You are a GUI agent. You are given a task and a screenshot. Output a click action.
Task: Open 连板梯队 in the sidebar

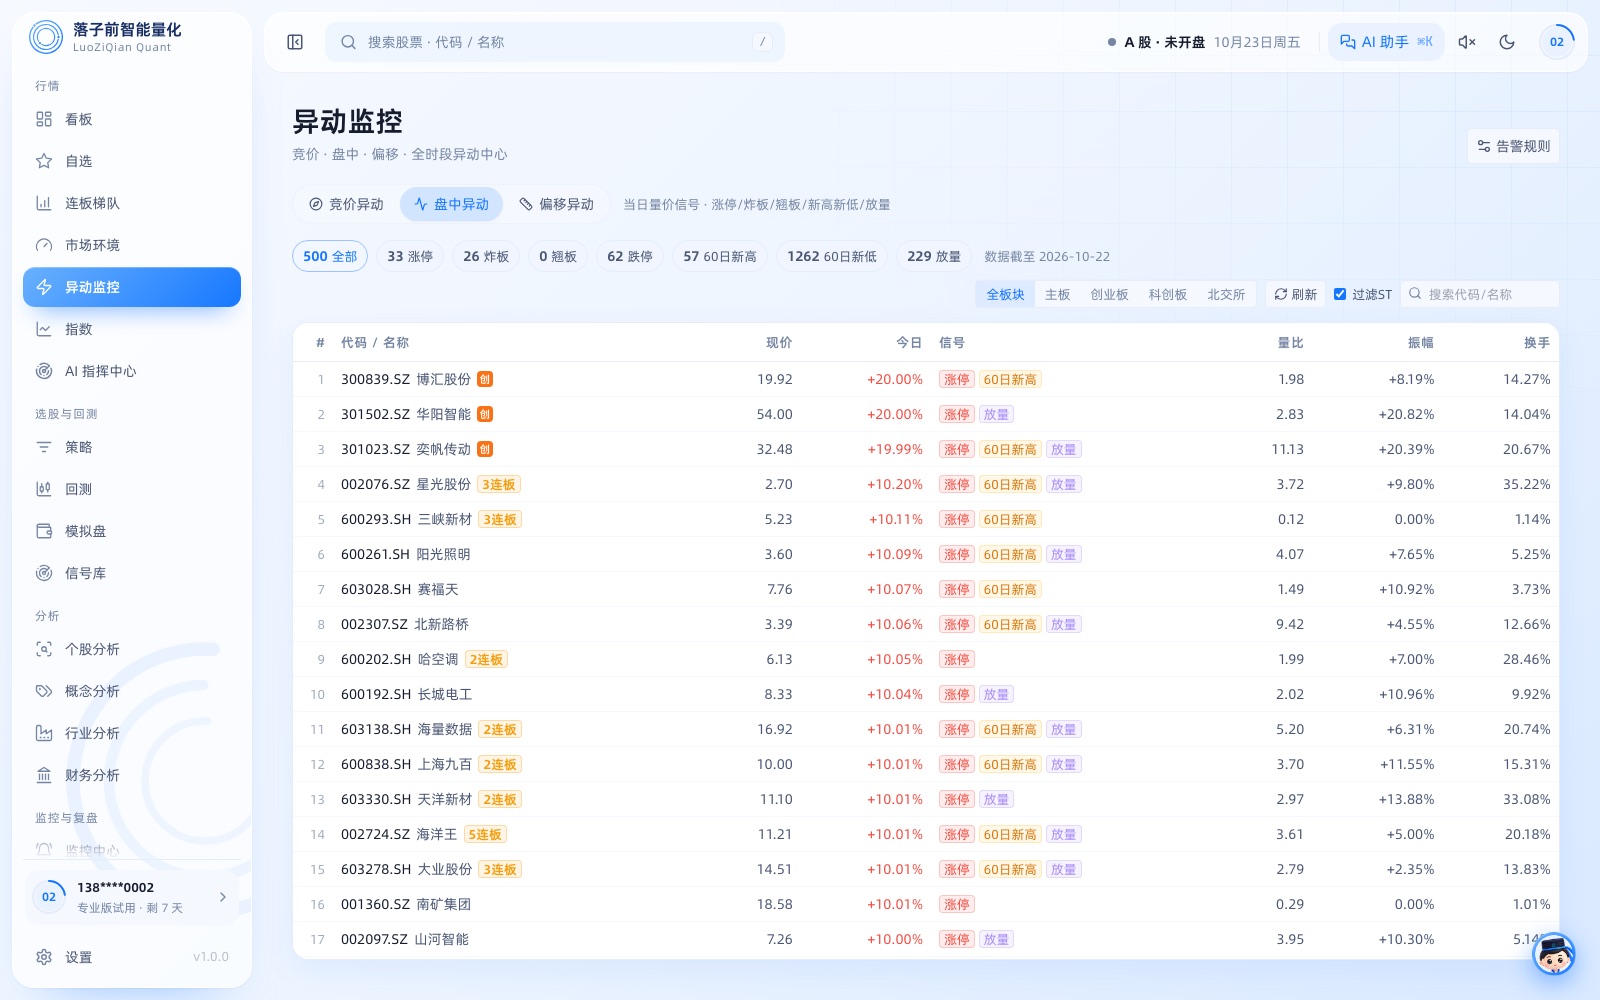click(132, 203)
